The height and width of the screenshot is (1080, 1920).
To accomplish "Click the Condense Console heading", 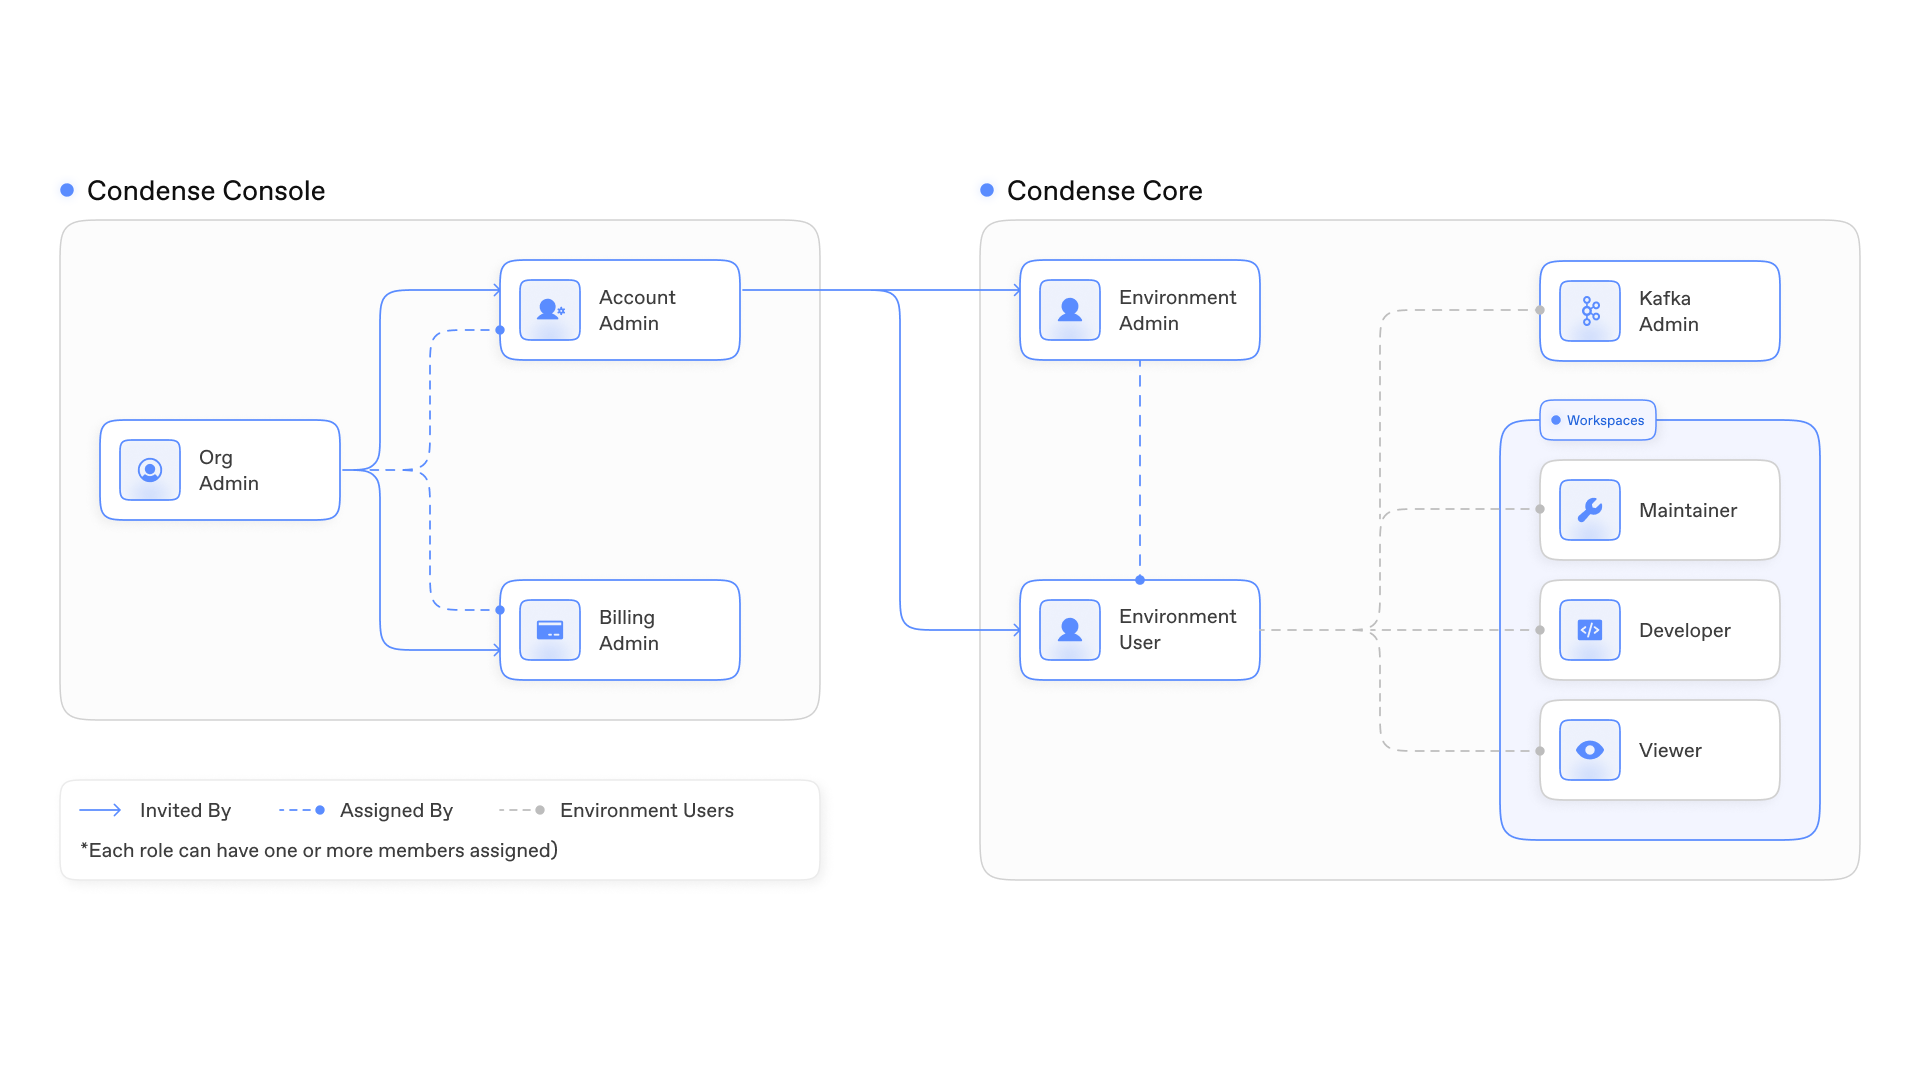I will (x=205, y=191).
